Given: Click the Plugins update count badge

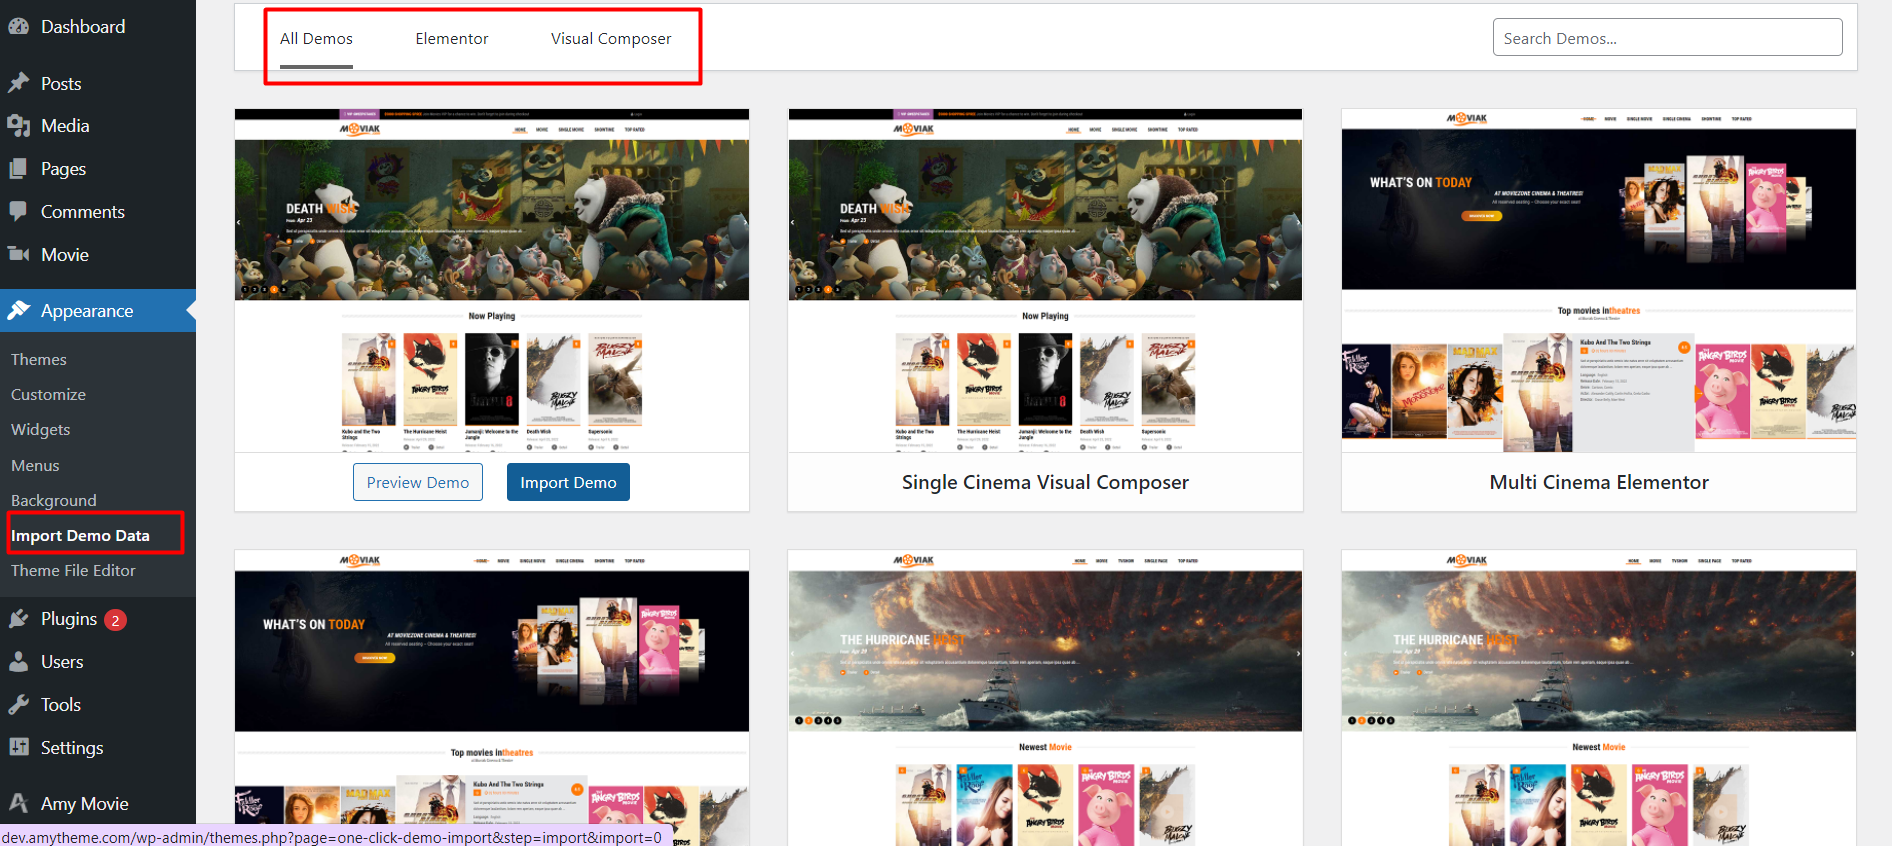Looking at the screenshot, I should [x=115, y=620].
